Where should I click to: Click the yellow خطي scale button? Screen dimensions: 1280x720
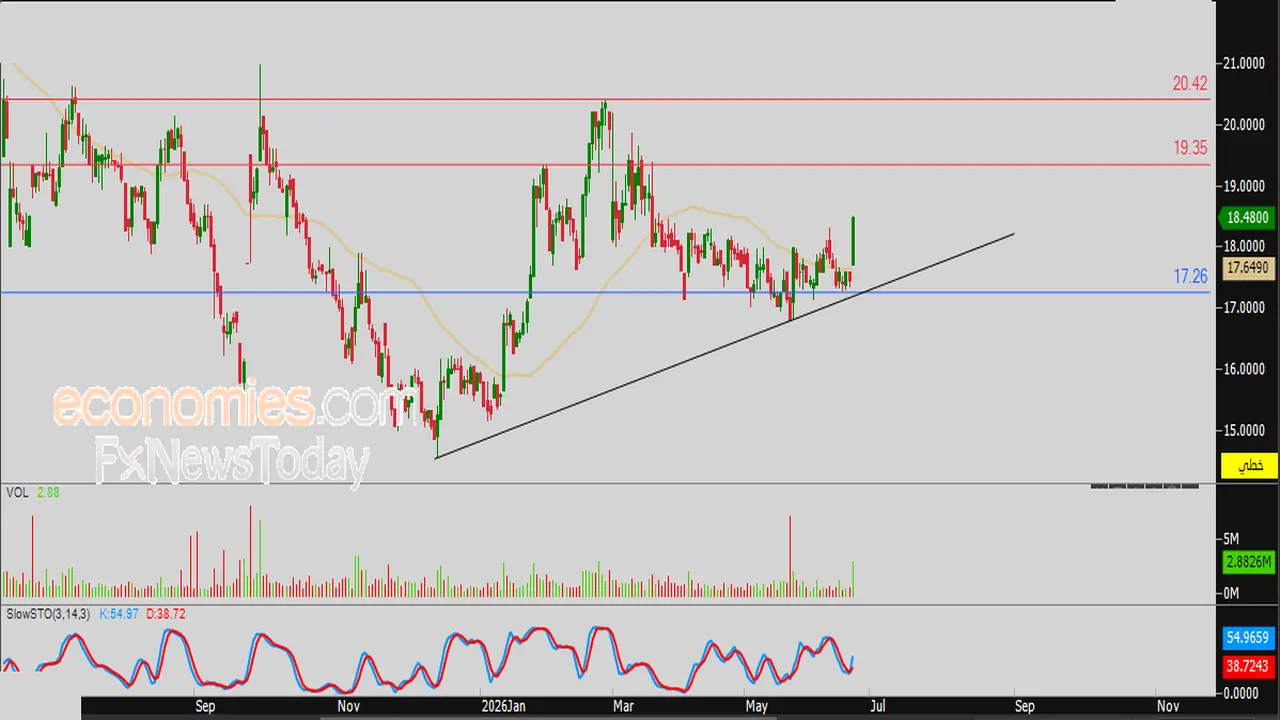point(1250,466)
